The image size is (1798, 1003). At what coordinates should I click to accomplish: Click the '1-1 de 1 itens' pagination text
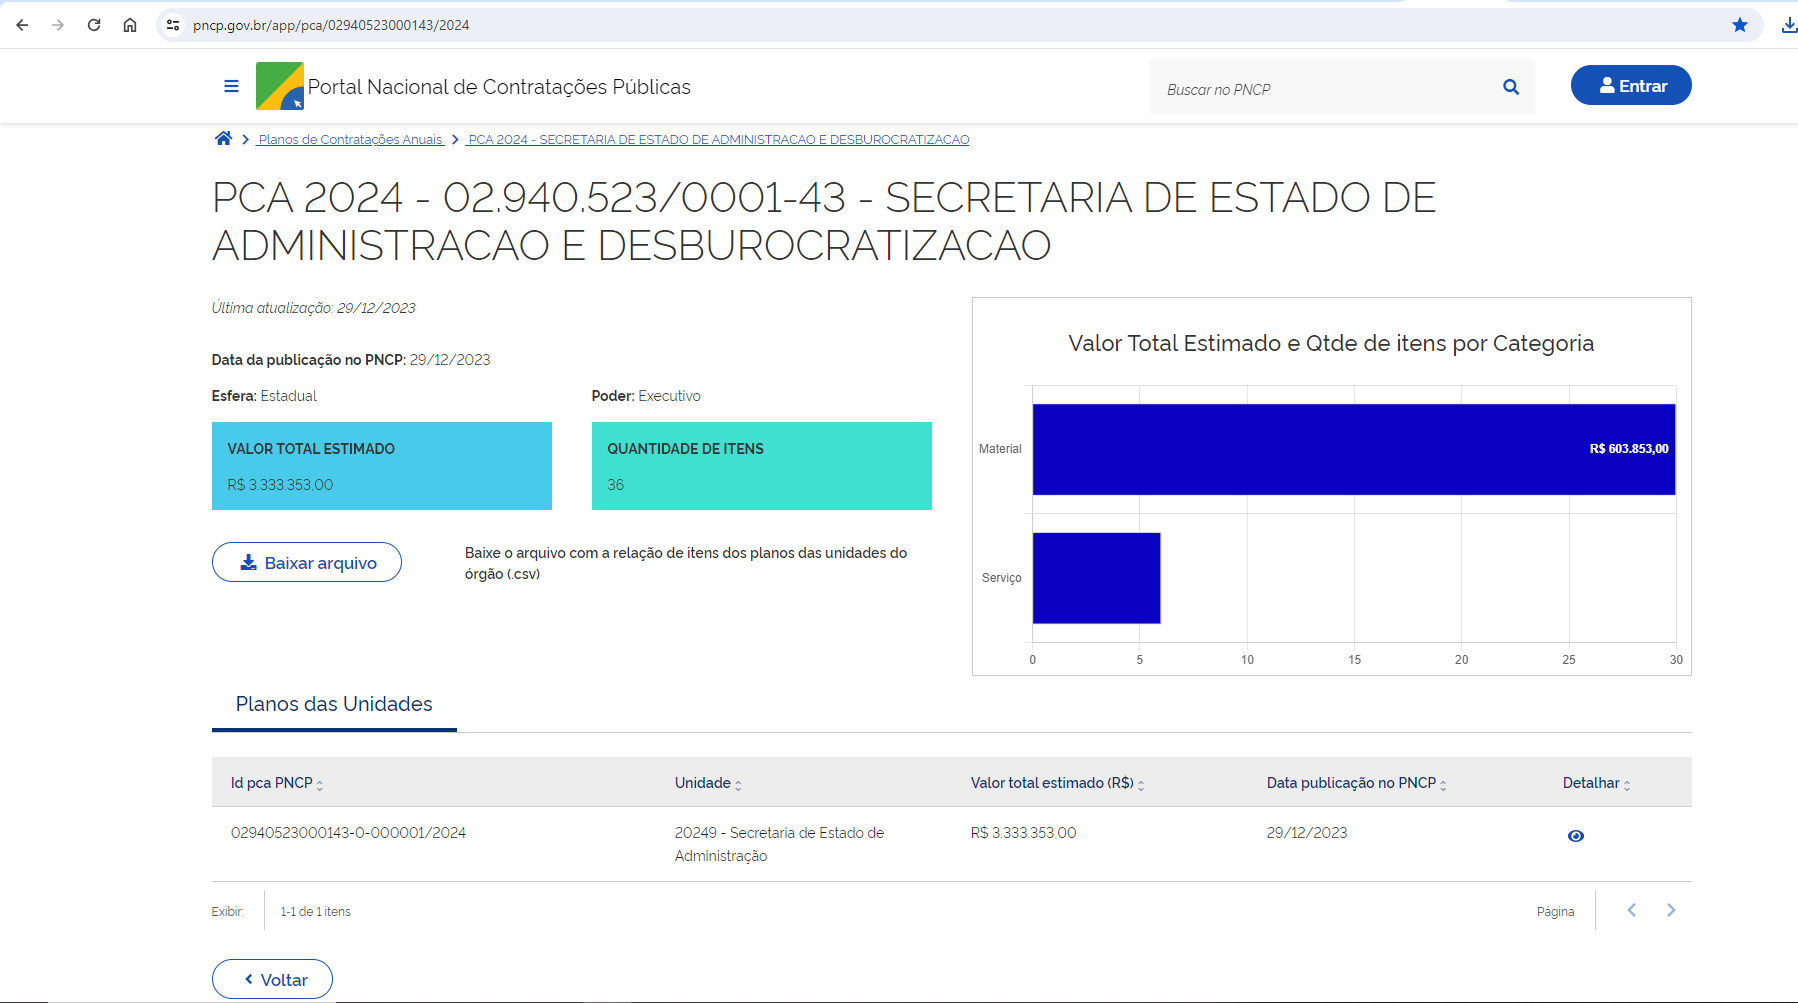coord(315,912)
